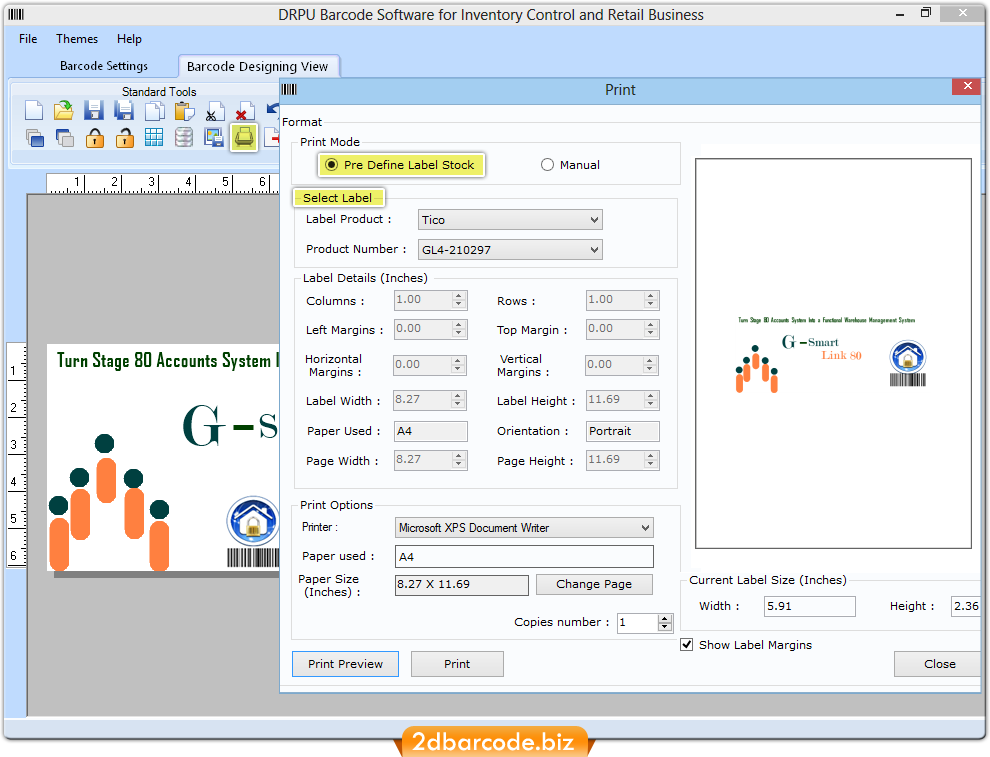Send object to back icon
990x757 pixels.
tap(64, 138)
